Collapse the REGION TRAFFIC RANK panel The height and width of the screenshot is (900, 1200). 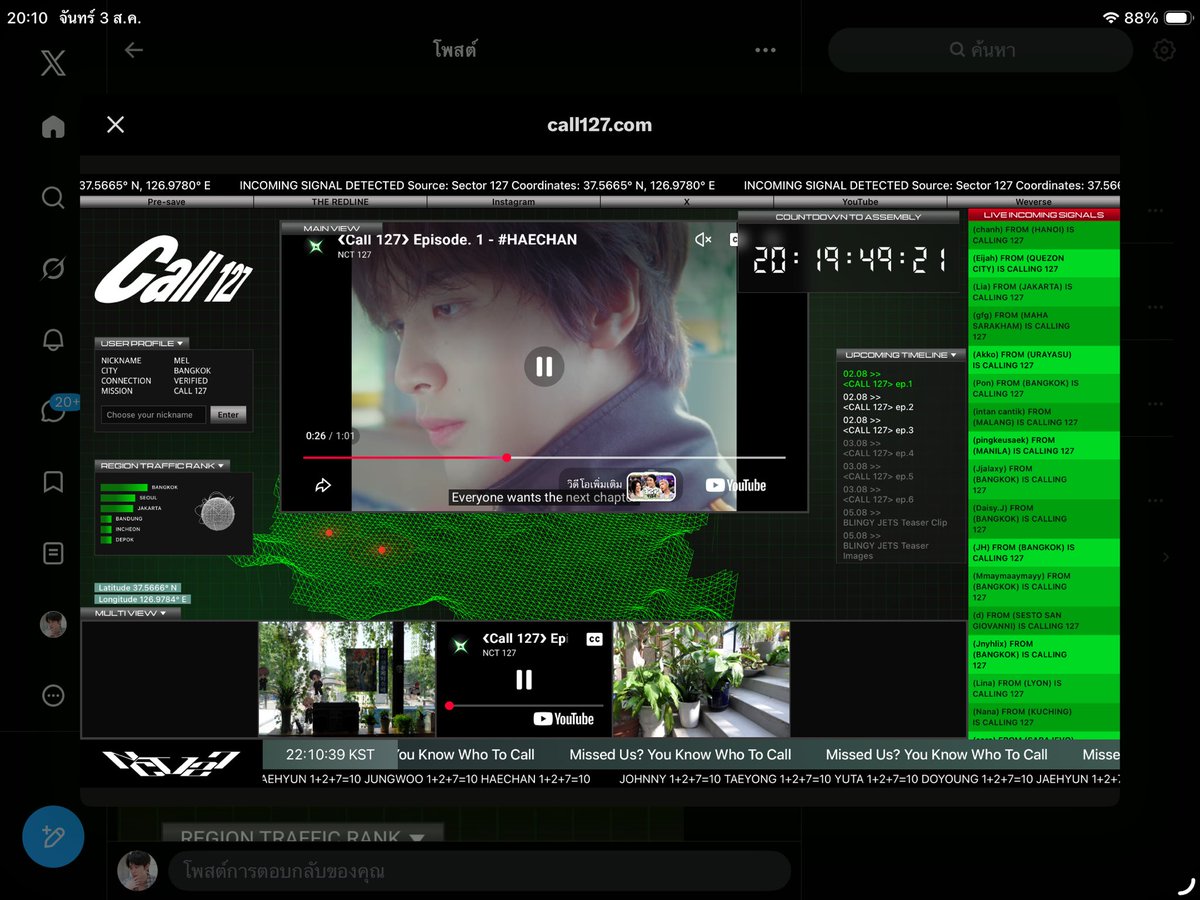[163, 465]
